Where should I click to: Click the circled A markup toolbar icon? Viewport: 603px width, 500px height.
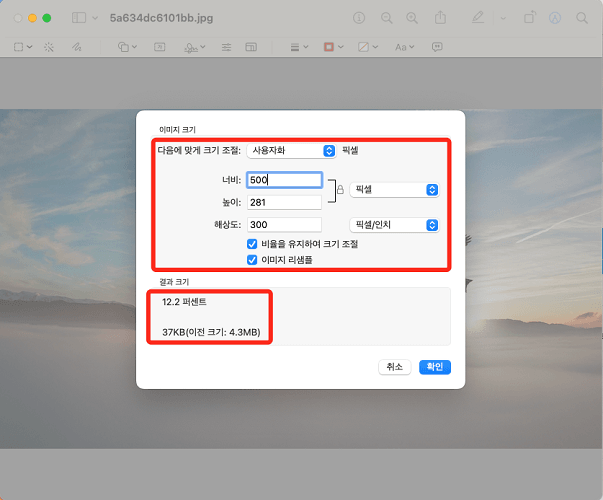(555, 18)
